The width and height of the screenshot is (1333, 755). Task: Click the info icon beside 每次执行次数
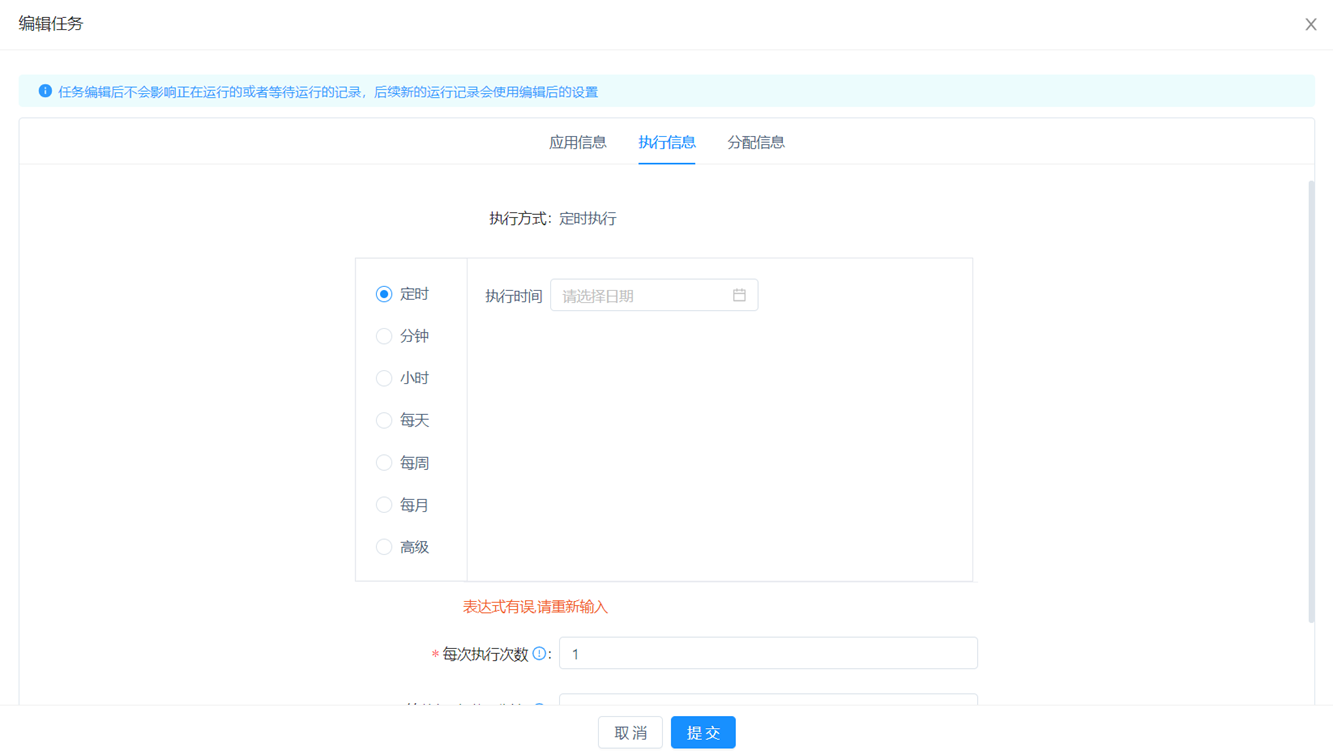[x=539, y=654]
